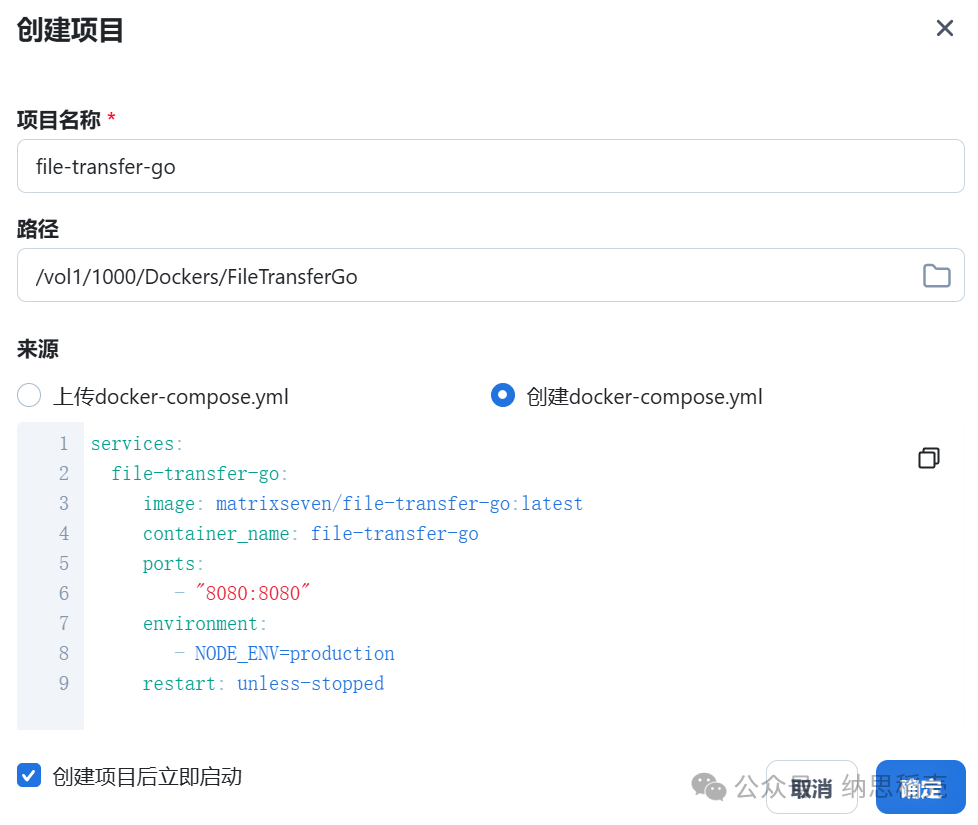Click the "8080:8080" port mapping text

tap(253, 593)
